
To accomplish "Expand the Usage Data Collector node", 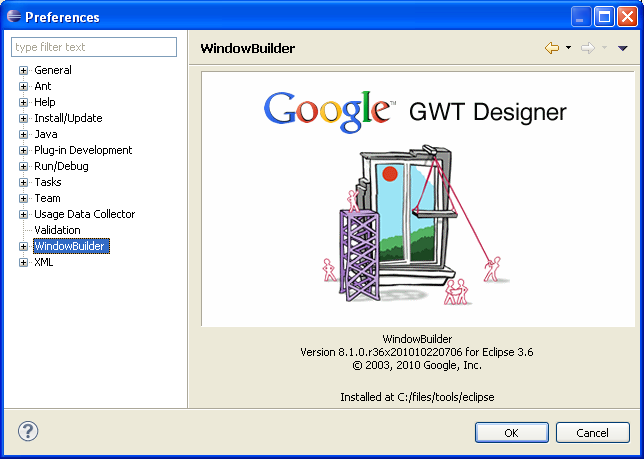I will coord(23,214).
